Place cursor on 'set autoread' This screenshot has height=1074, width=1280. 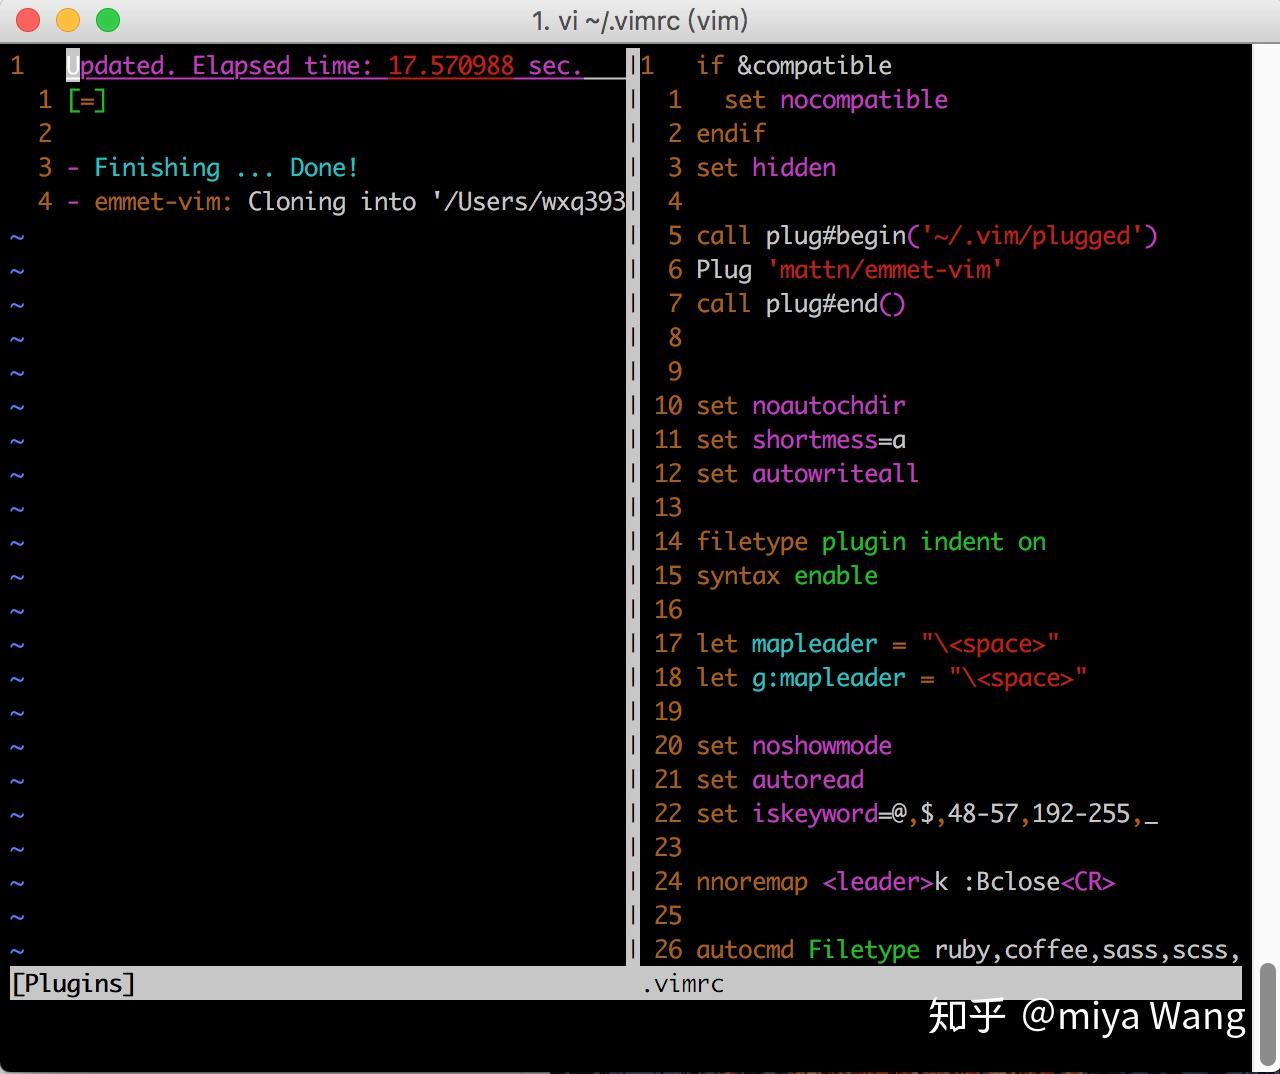click(x=780, y=780)
